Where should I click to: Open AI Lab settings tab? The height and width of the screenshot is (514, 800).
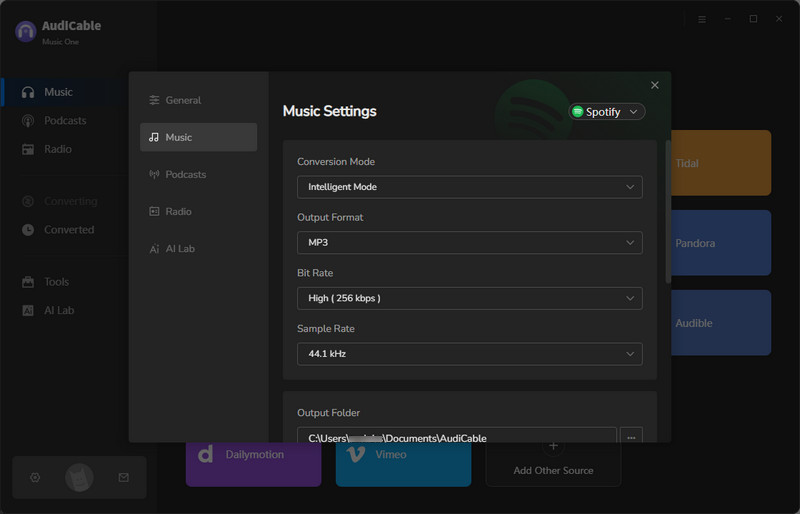click(198, 249)
